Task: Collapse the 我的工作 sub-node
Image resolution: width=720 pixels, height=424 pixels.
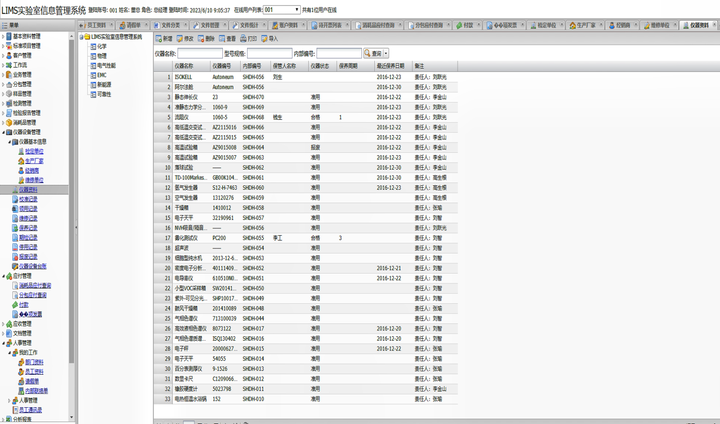Action: [9, 352]
